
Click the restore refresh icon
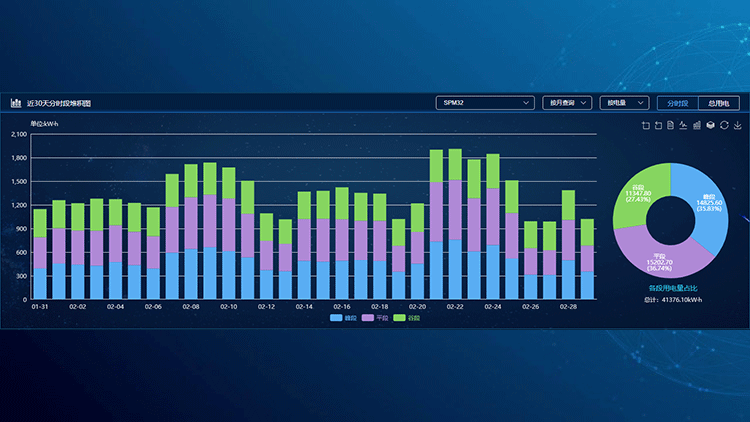(x=722, y=125)
